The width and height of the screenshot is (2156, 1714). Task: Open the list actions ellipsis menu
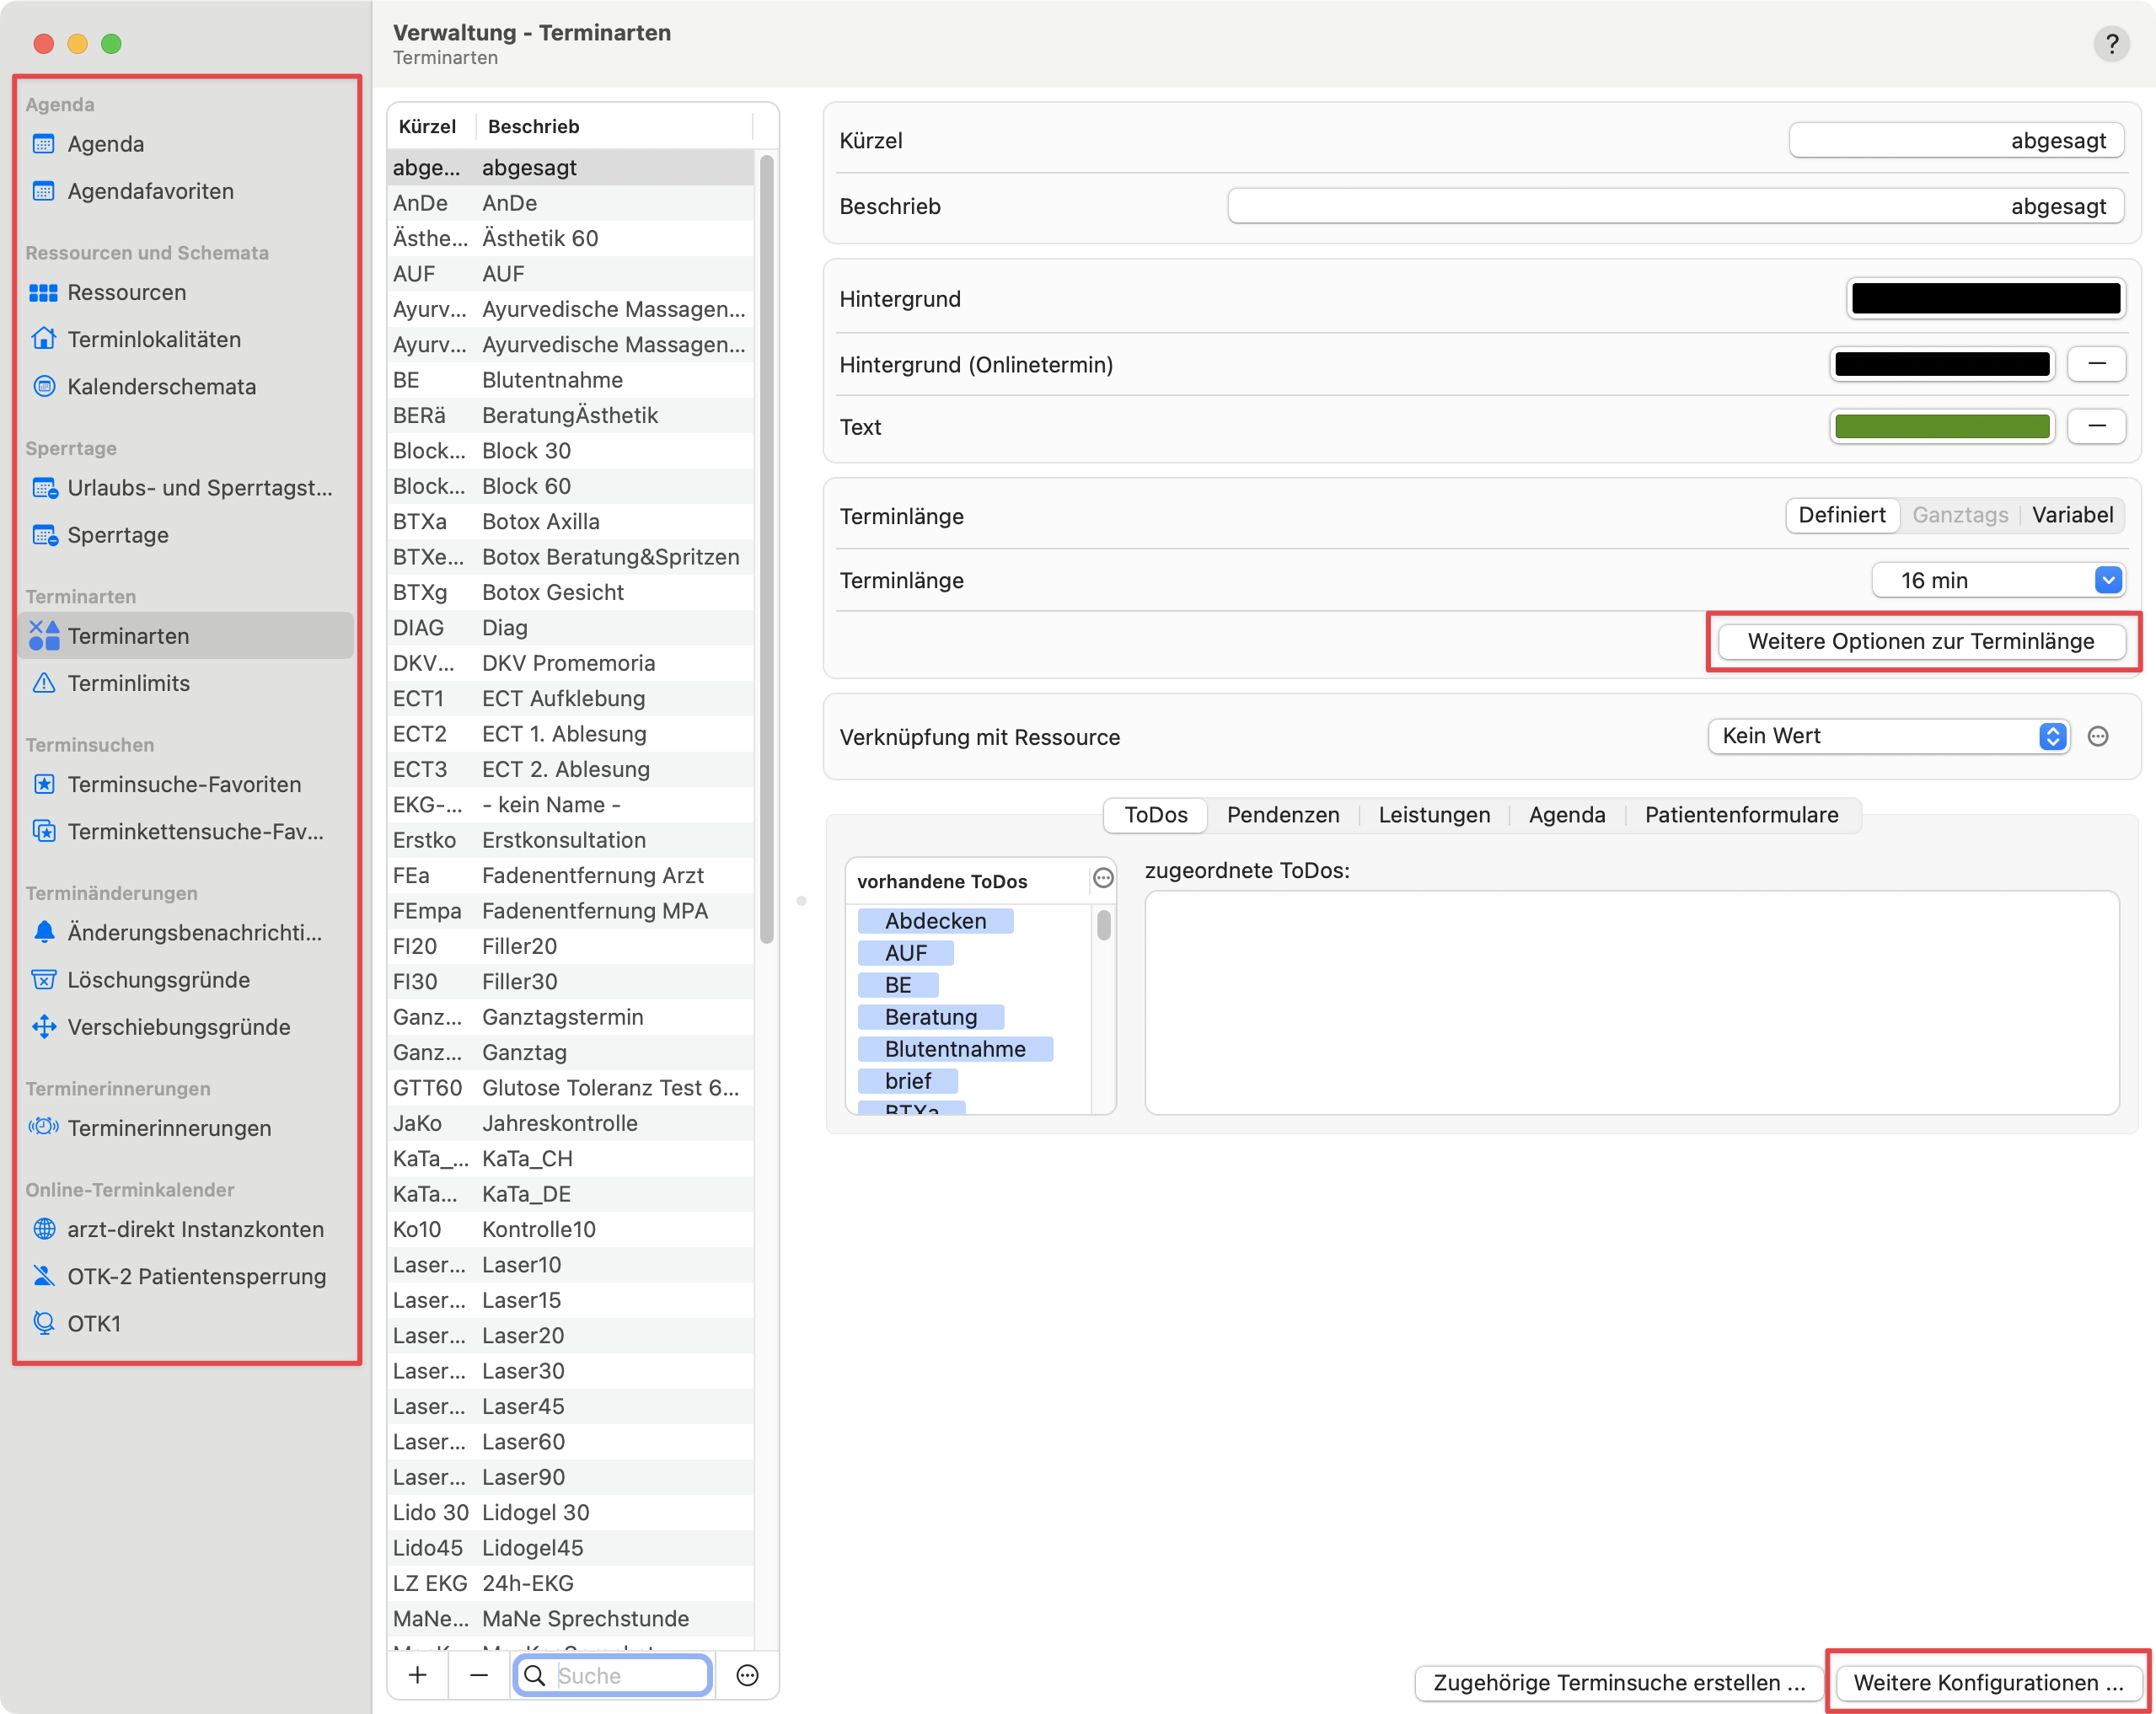pos(747,1675)
